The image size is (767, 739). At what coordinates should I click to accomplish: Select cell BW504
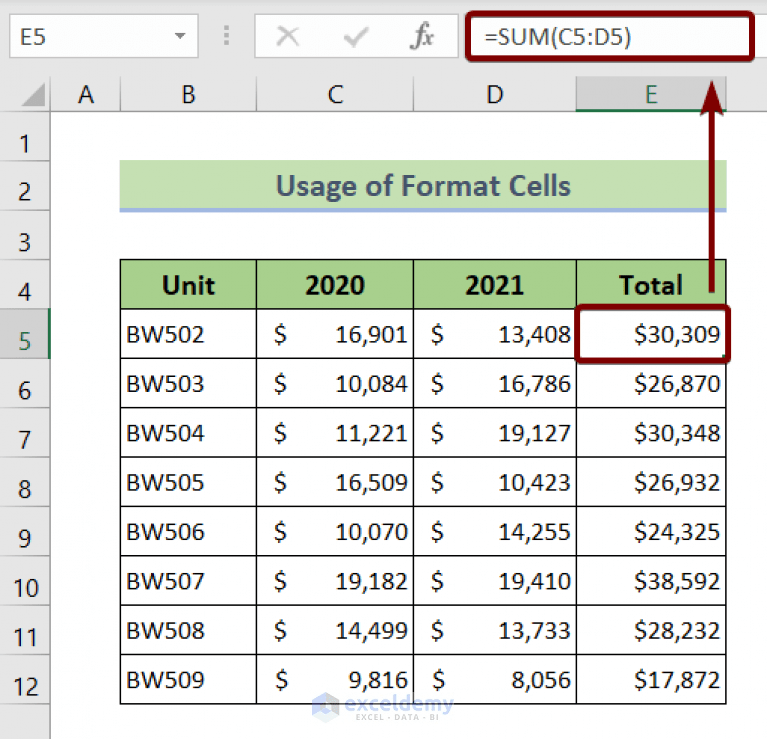tap(188, 433)
